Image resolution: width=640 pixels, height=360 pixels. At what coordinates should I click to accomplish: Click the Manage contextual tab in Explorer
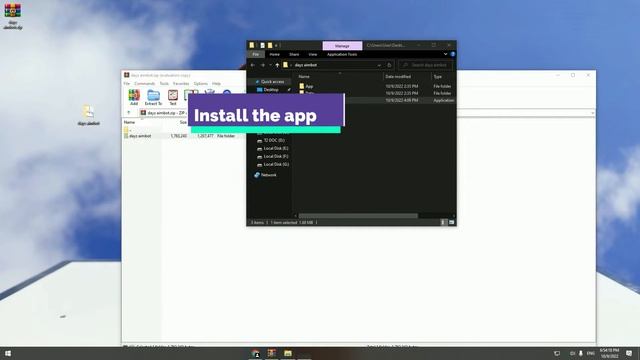pyautogui.click(x=342, y=46)
